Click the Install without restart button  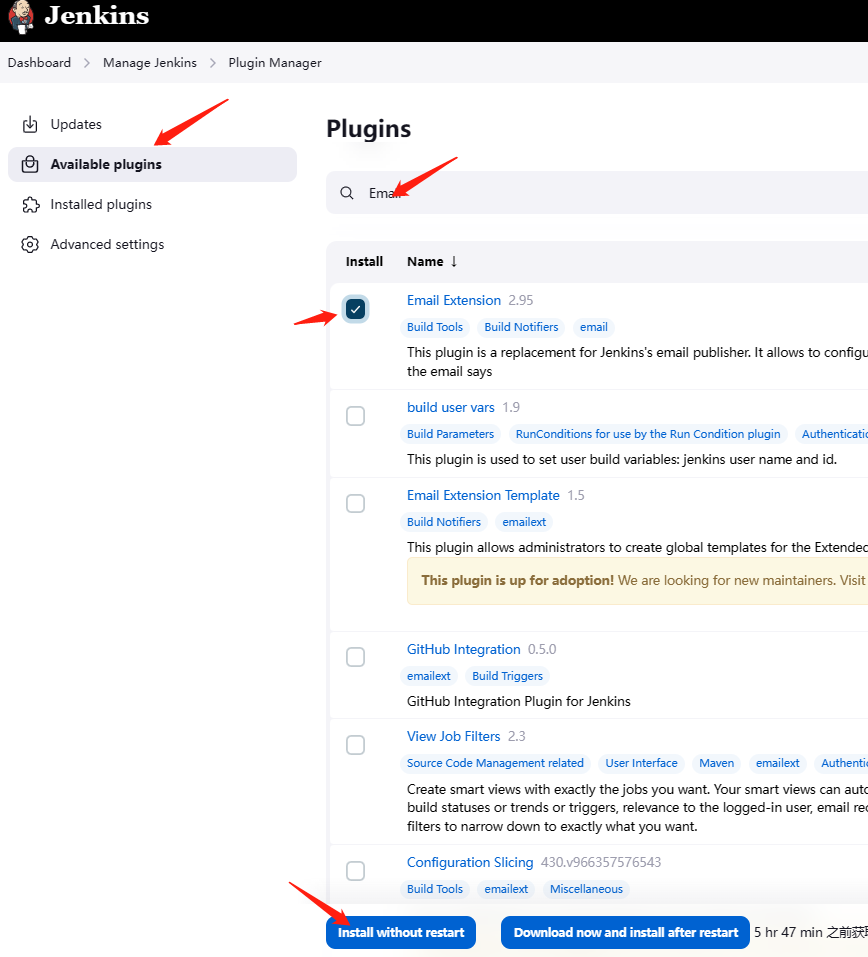pos(401,933)
